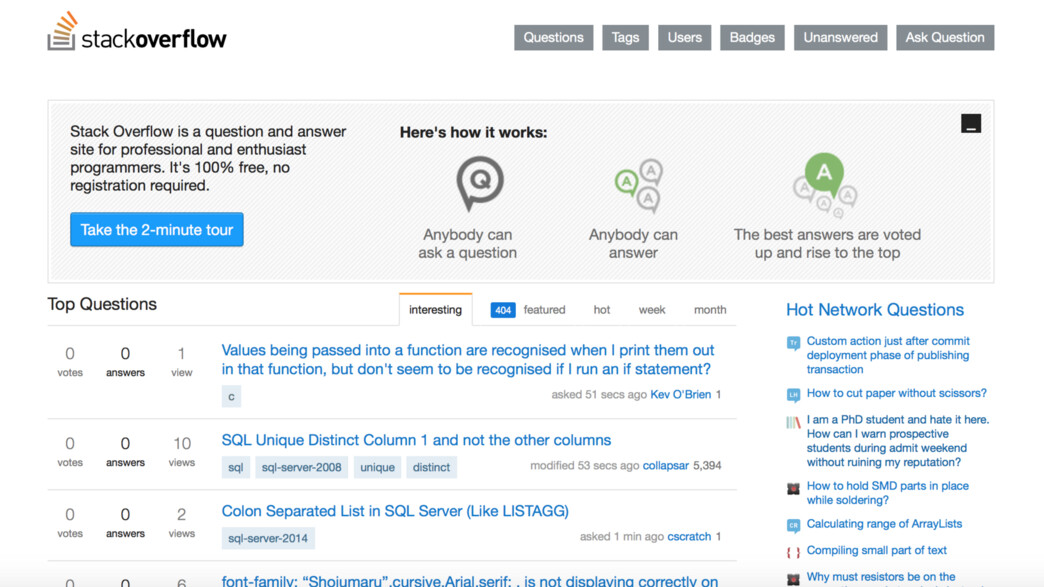1044x587 pixels.
Task: Open 'How to hold SMD parts in place'
Action: click(888, 493)
